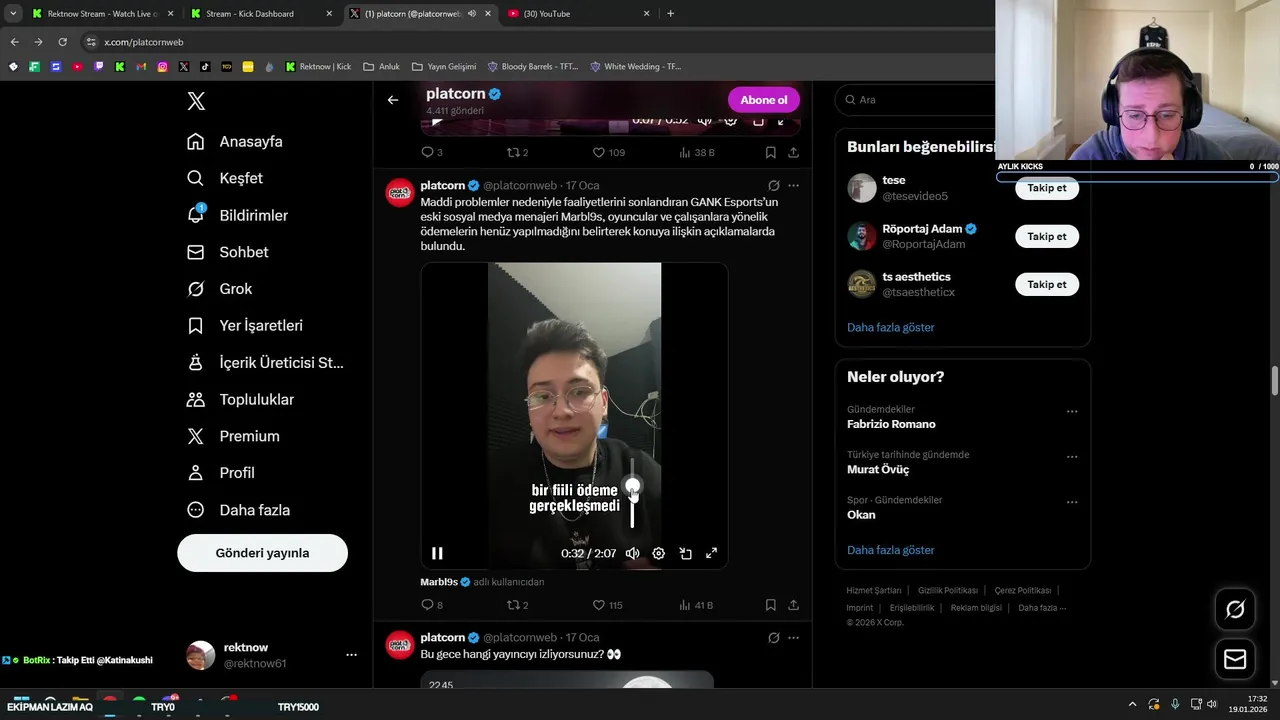The height and width of the screenshot is (720, 1280).
Task: Go back with the profile header arrow
Action: [393, 100]
